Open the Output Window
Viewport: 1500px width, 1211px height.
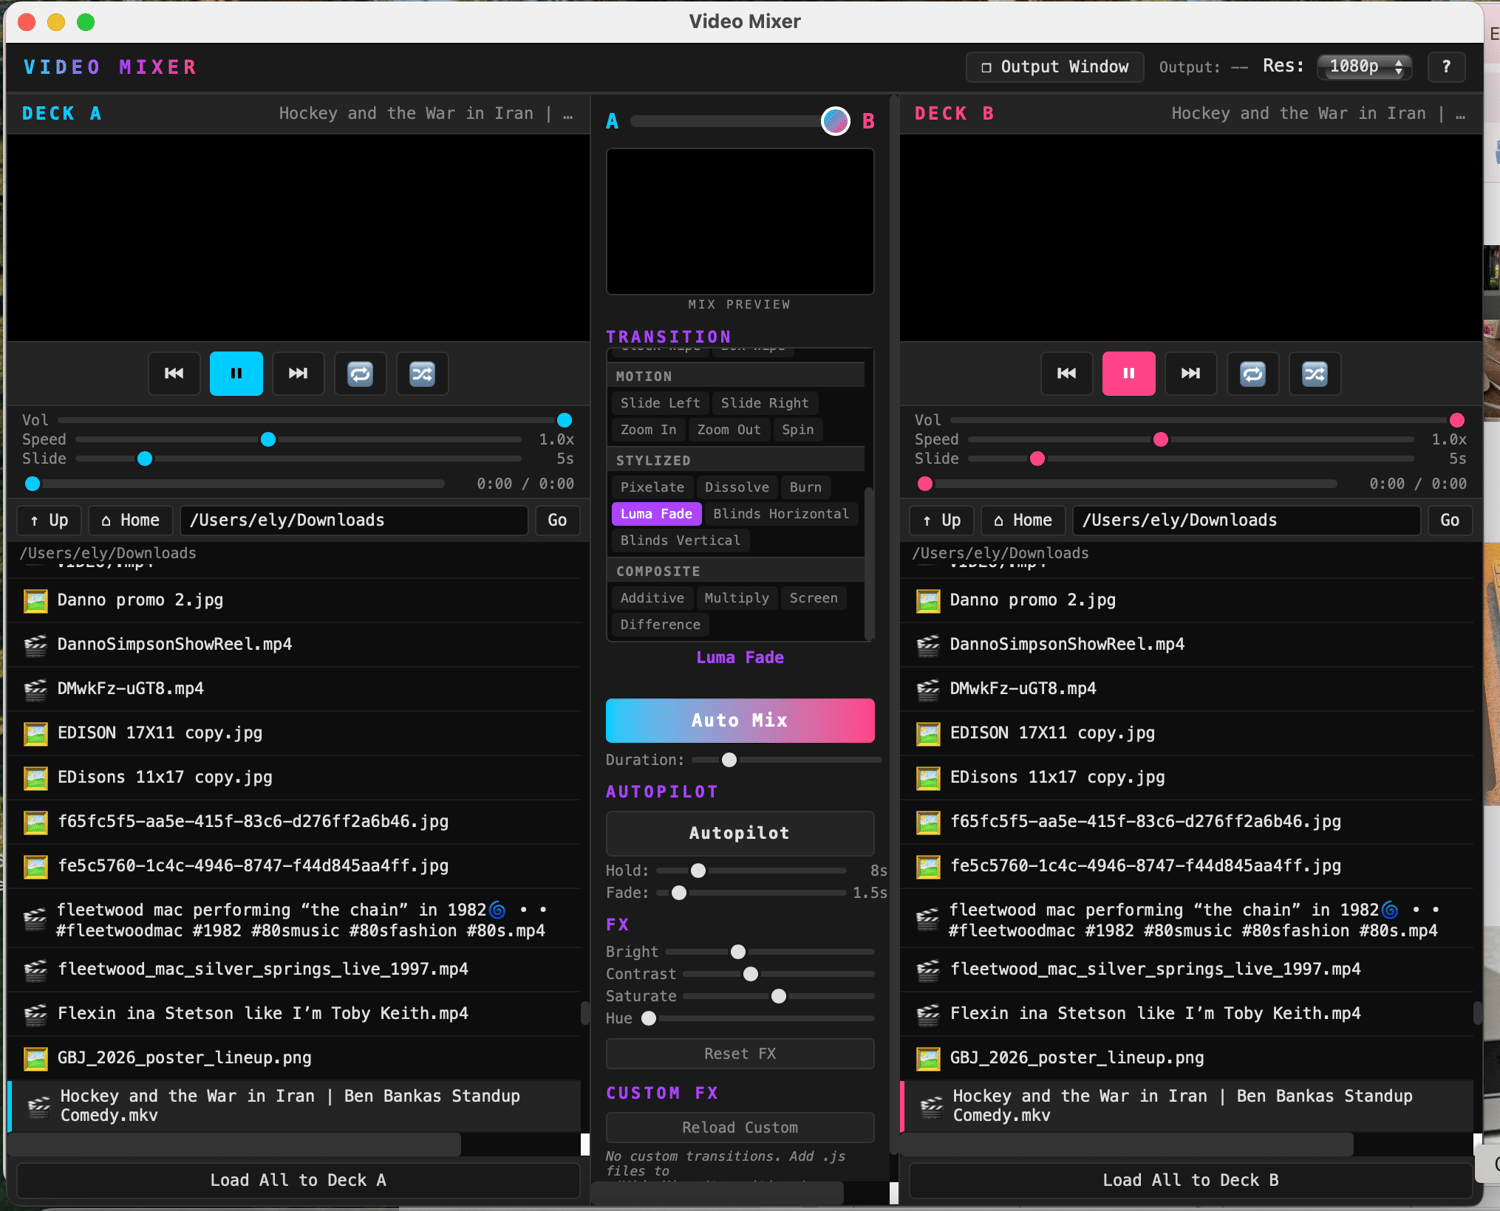[1055, 67]
